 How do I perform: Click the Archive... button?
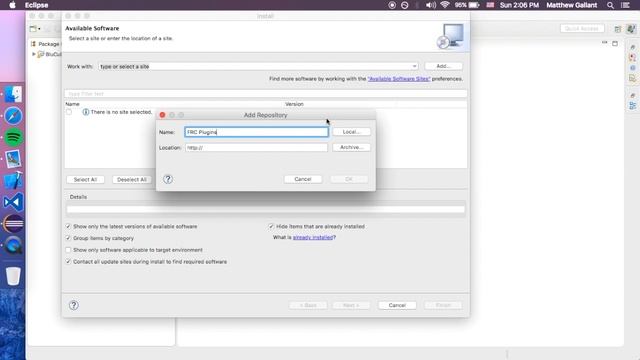(351, 147)
